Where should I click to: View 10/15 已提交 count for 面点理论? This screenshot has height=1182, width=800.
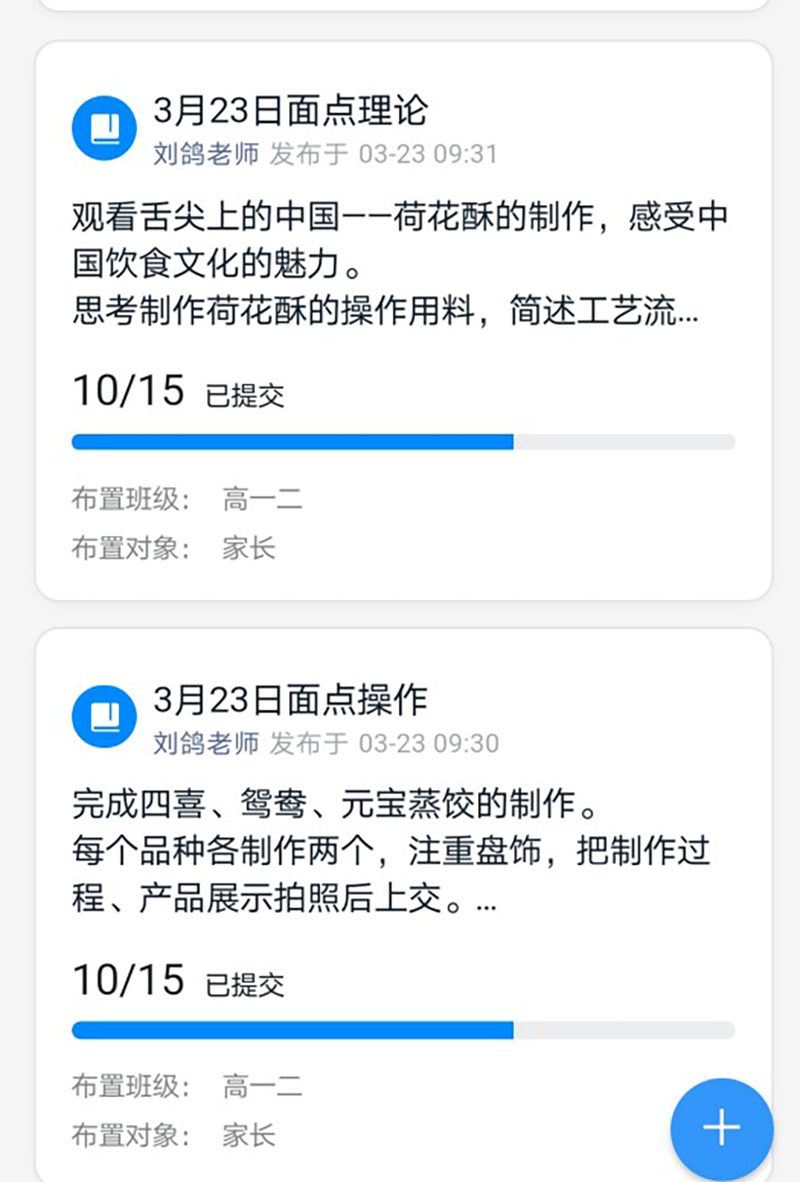[178, 392]
